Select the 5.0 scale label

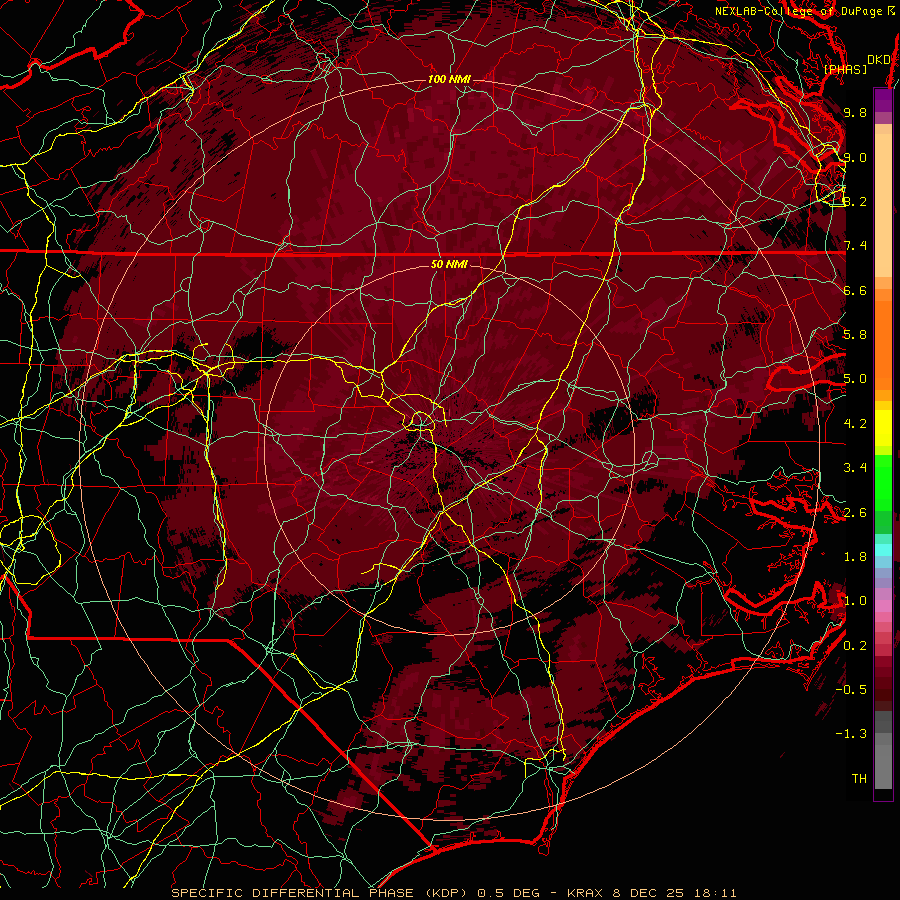pos(855,379)
